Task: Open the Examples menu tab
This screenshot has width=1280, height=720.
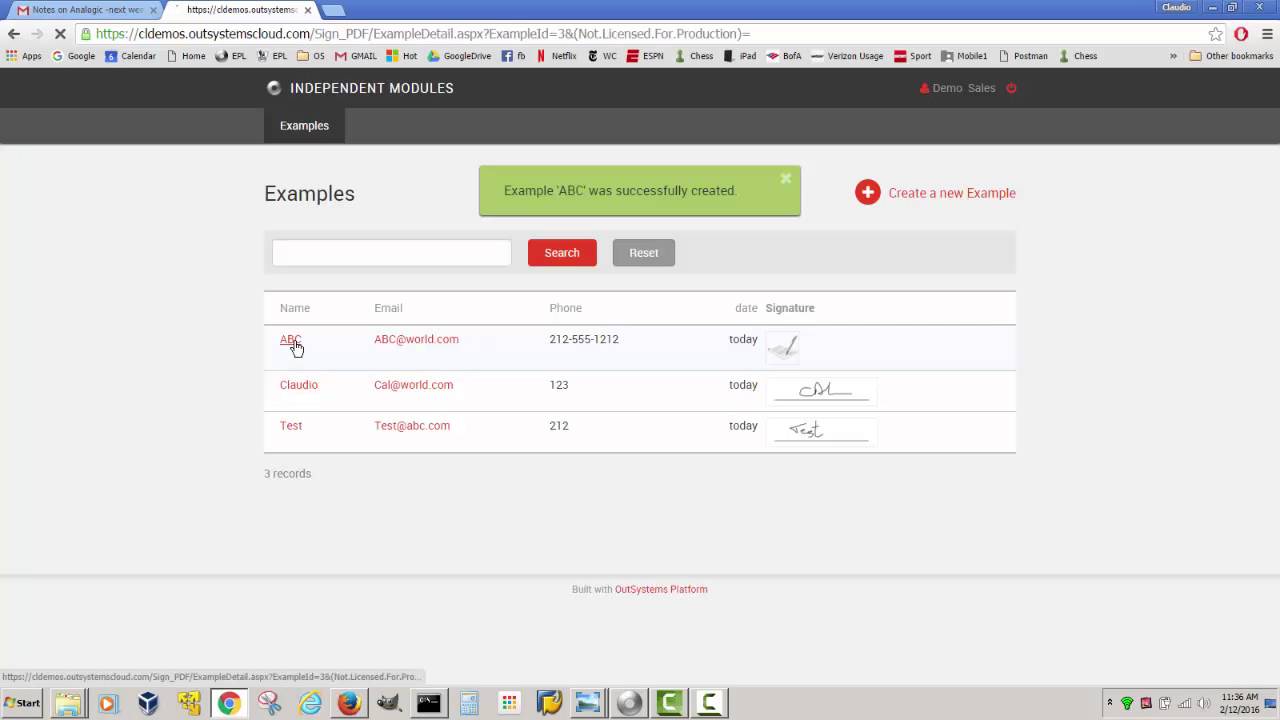Action: point(304,126)
